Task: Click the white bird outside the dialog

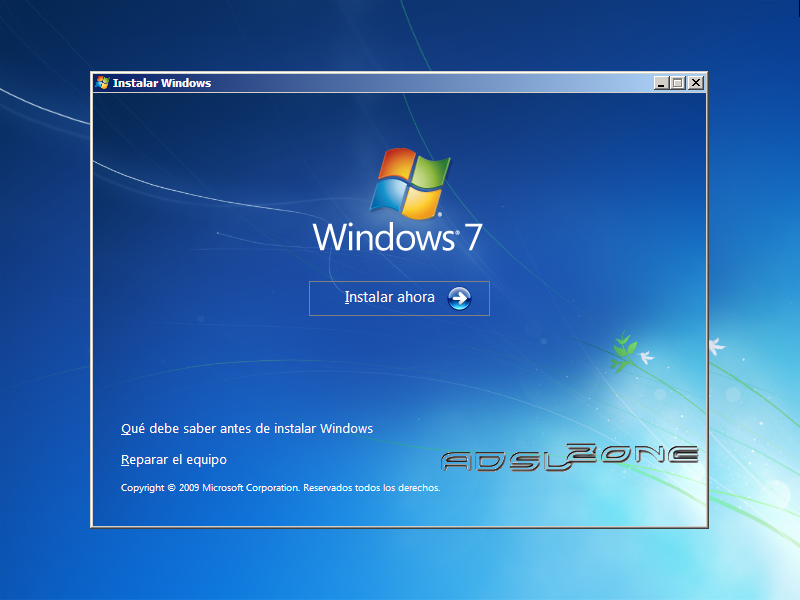Action: 716,346
